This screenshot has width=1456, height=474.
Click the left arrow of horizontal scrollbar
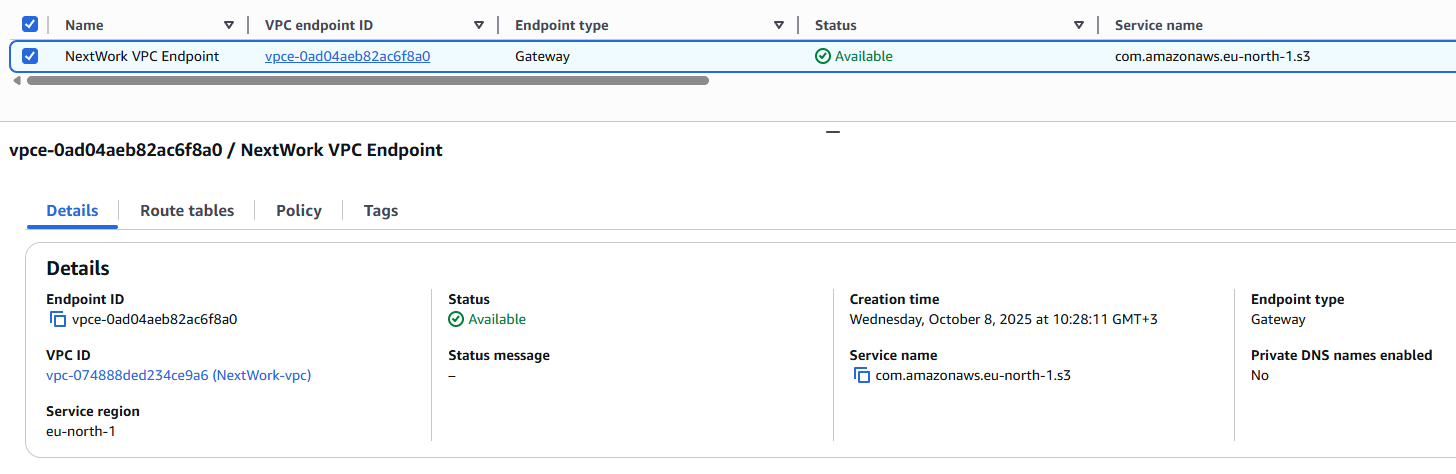[x=17, y=80]
